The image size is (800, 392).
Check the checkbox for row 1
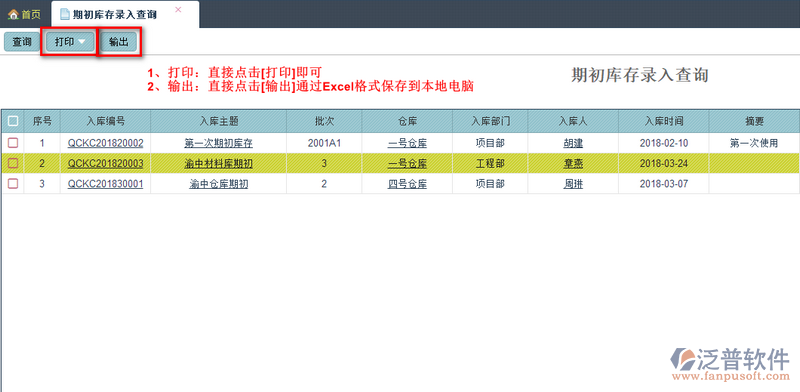click(x=13, y=143)
